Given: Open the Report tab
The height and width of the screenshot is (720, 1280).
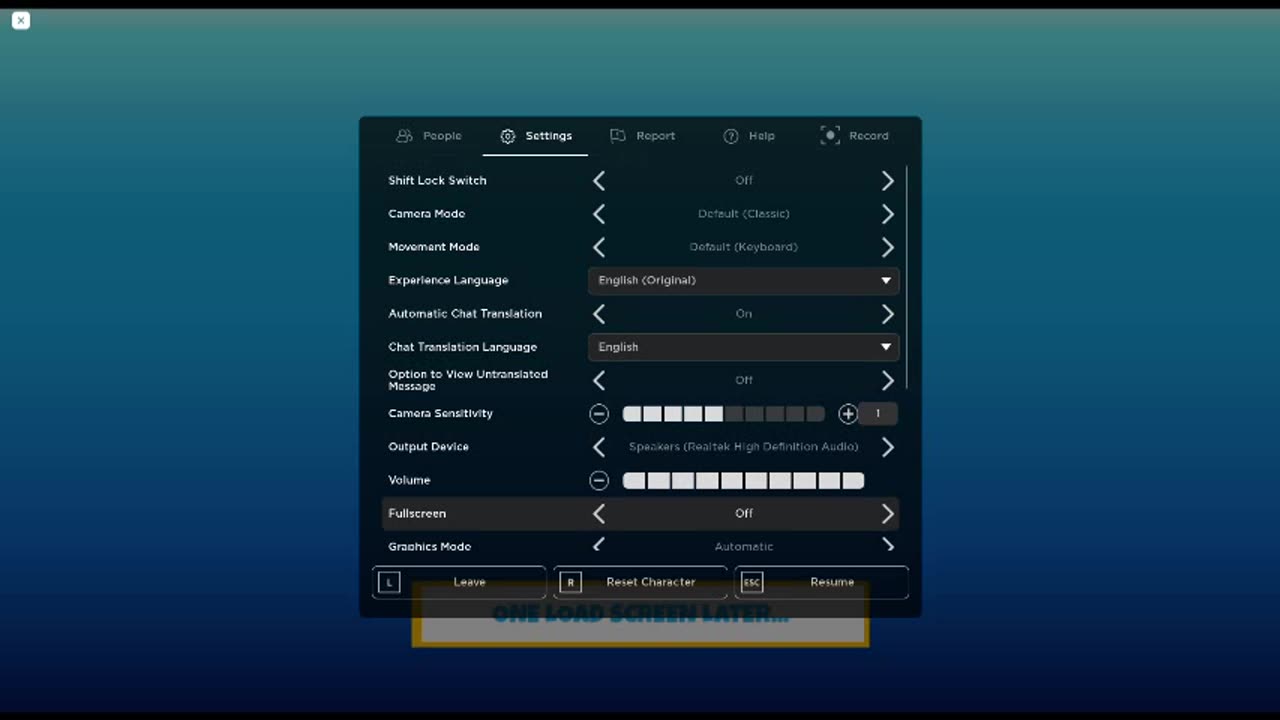Looking at the screenshot, I should 642,136.
